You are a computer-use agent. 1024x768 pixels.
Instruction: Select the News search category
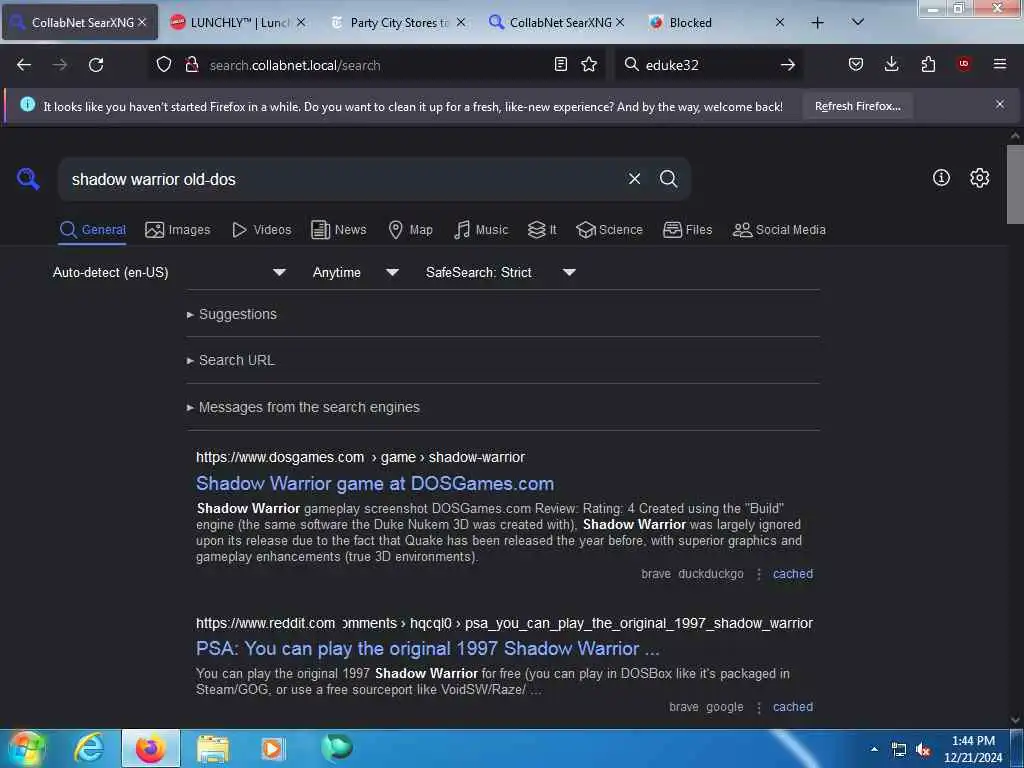tap(338, 230)
